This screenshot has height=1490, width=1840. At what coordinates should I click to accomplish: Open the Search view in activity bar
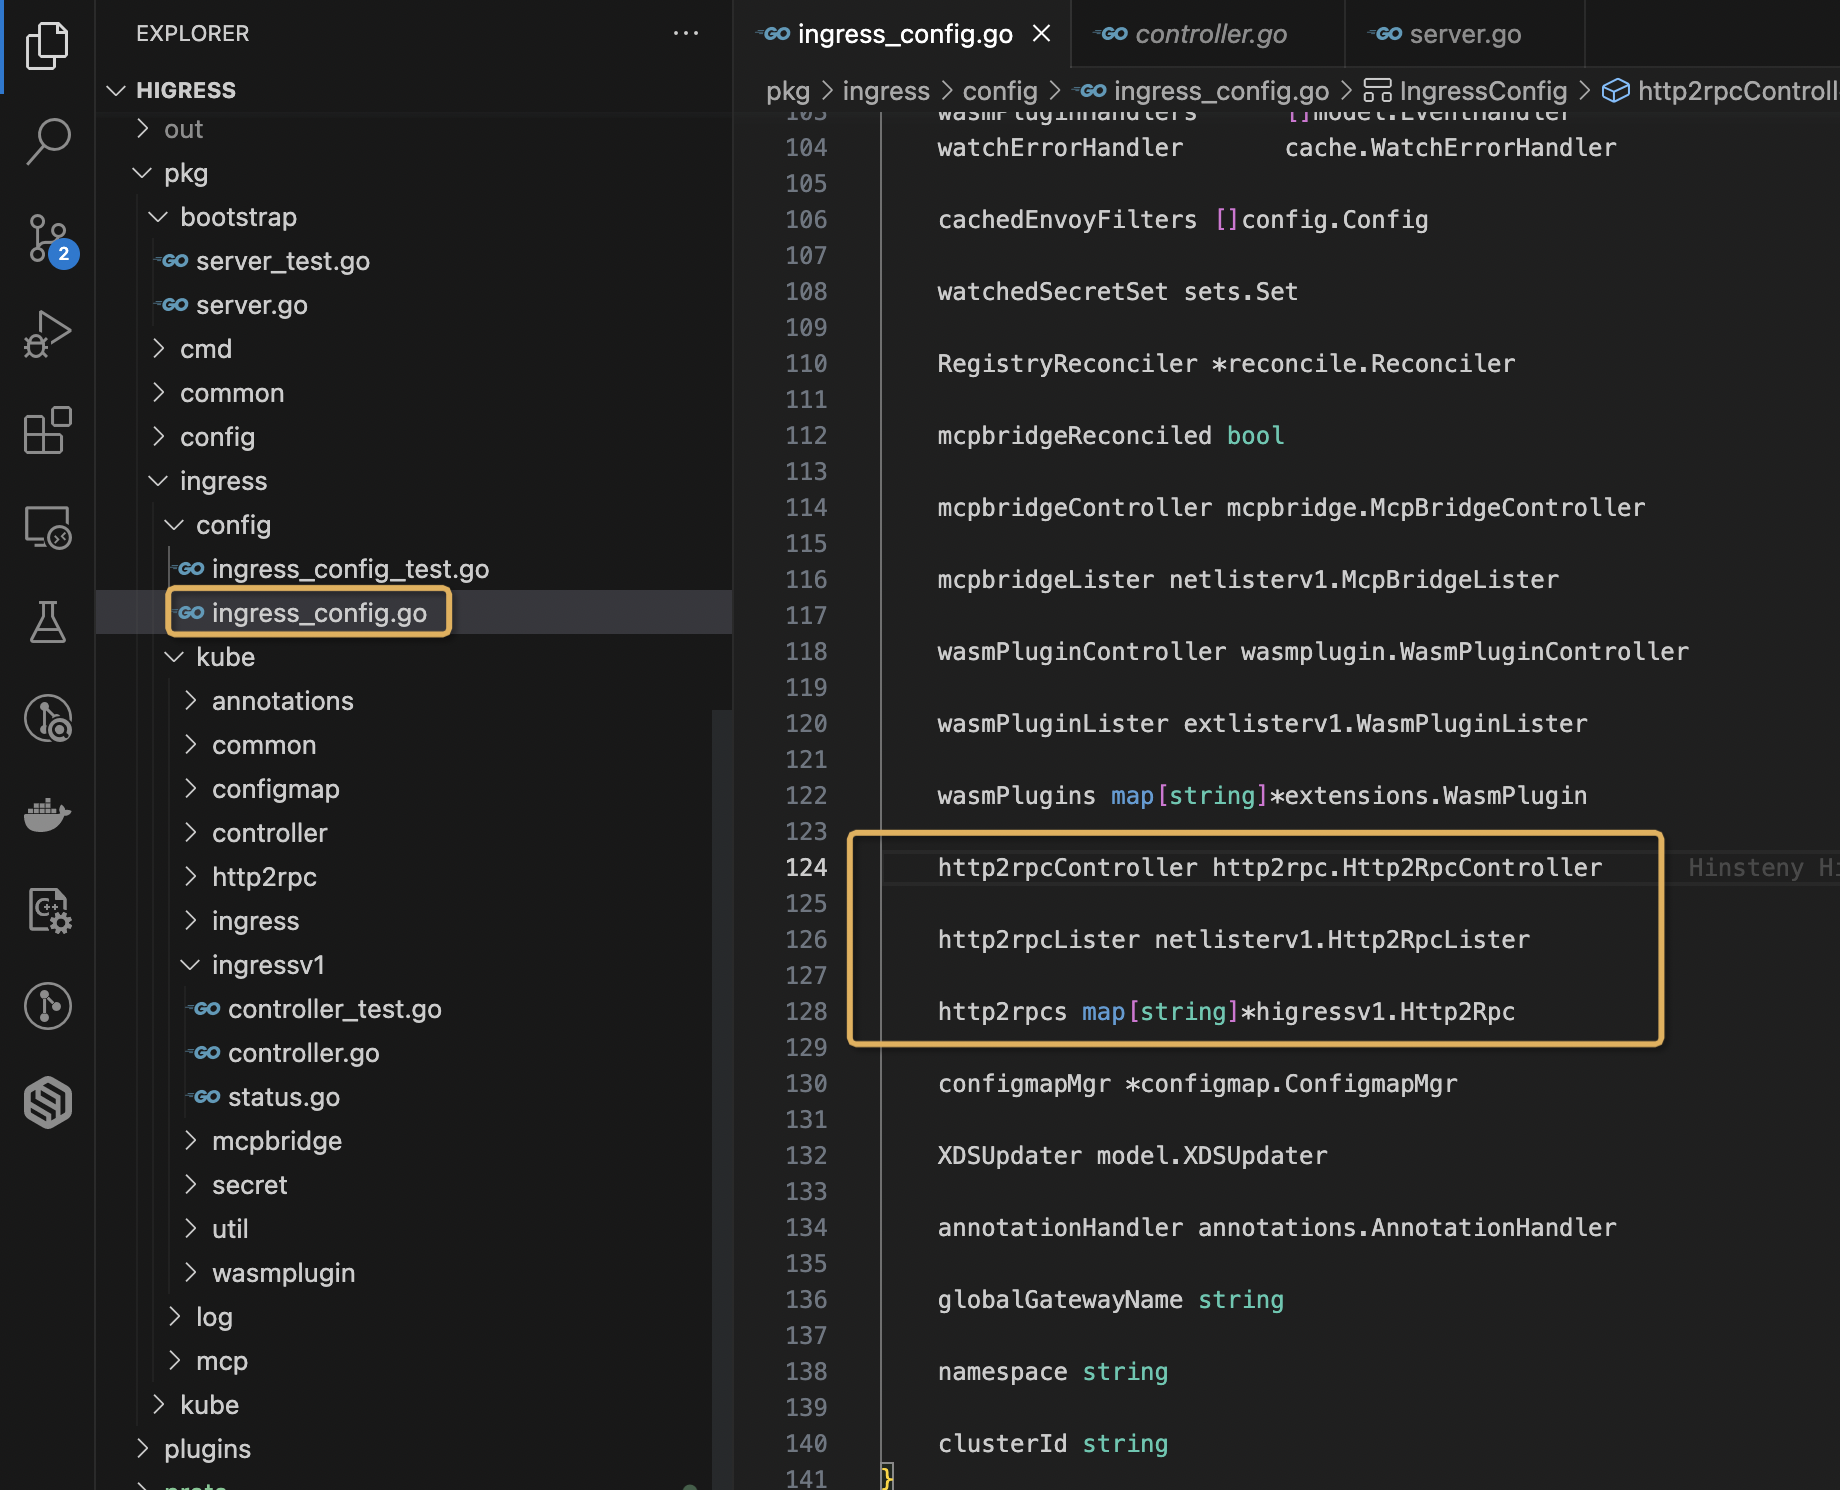pos(47,141)
